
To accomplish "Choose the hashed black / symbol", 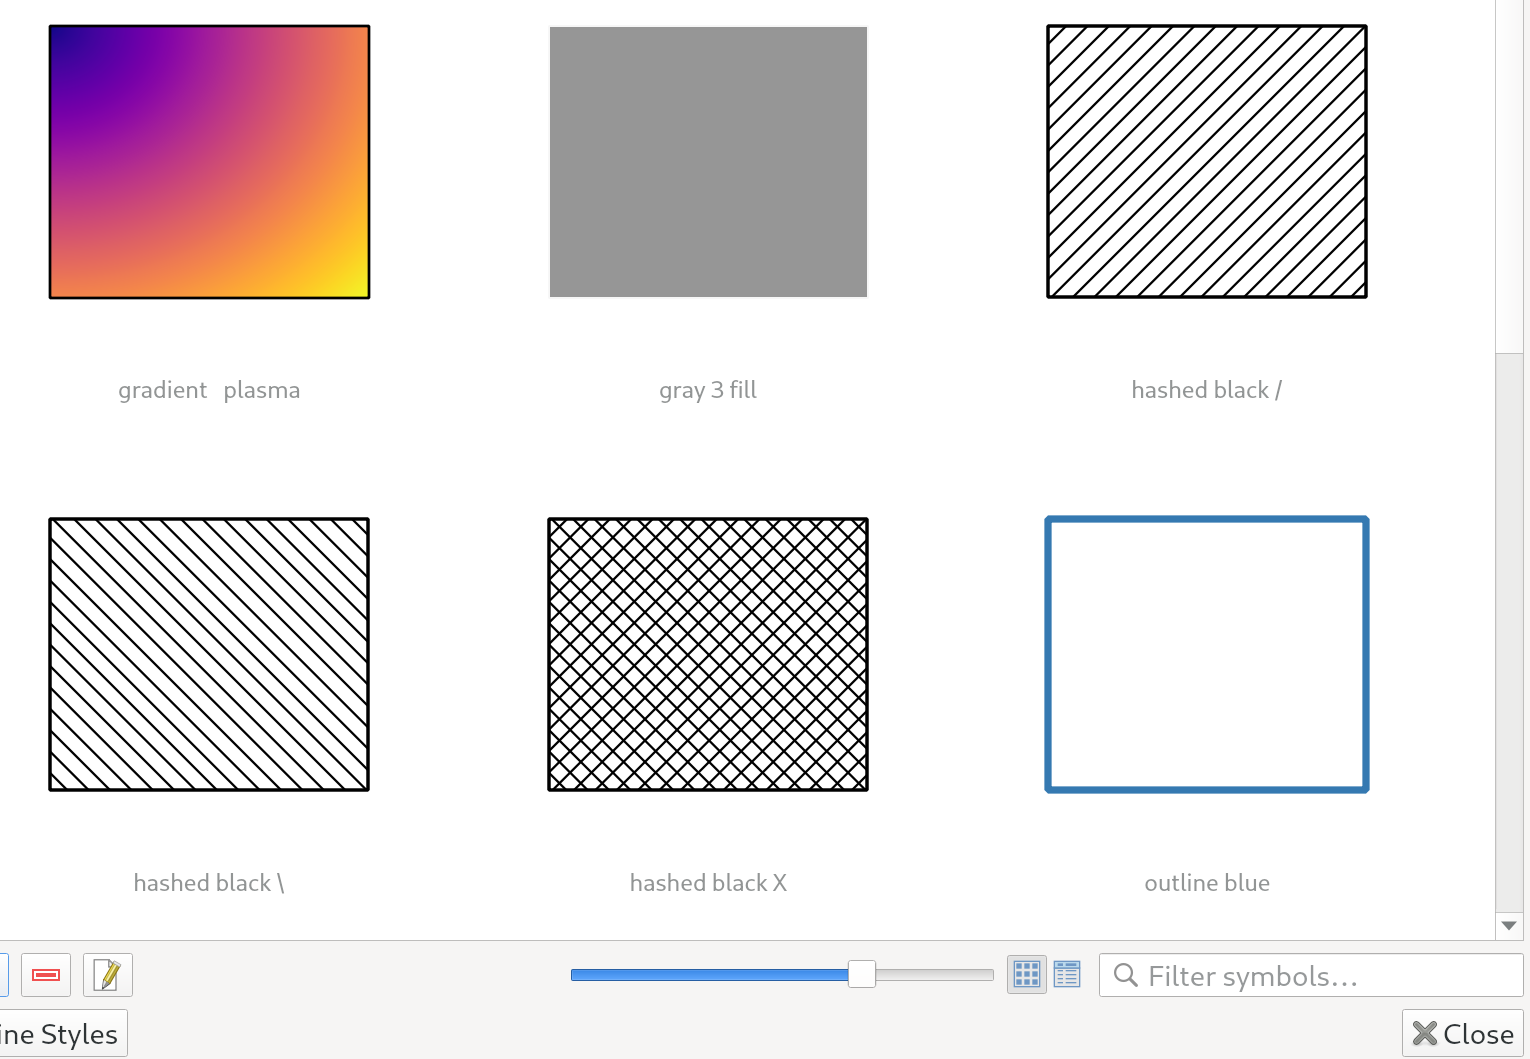I will click(1206, 162).
